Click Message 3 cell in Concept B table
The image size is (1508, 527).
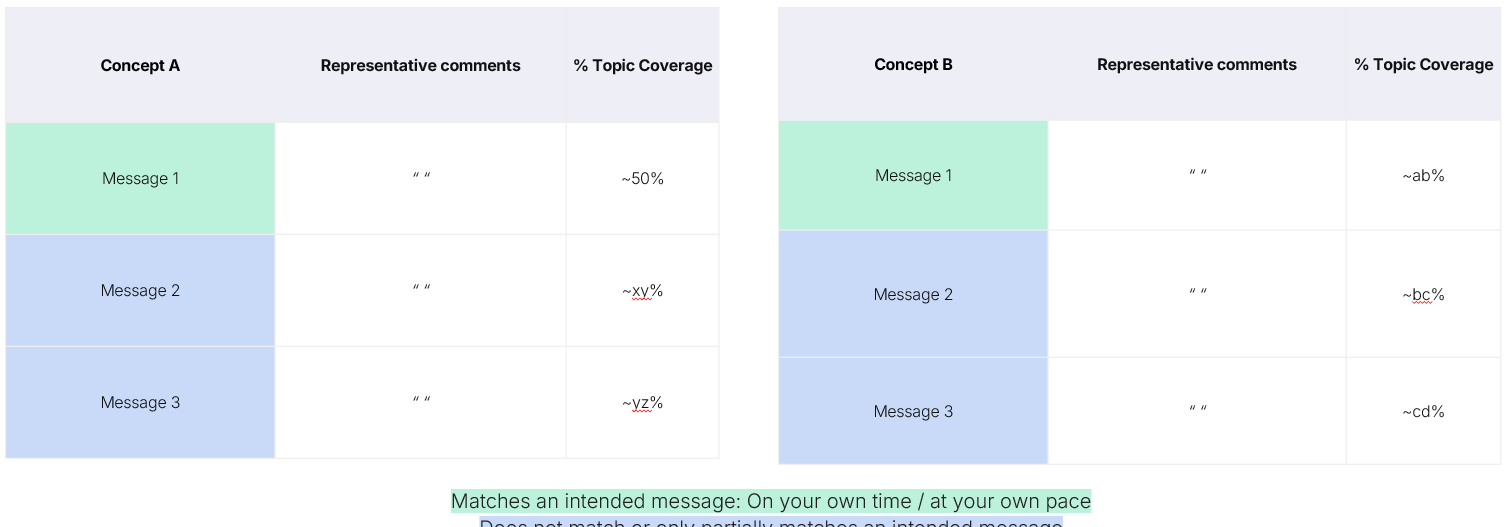point(913,412)
